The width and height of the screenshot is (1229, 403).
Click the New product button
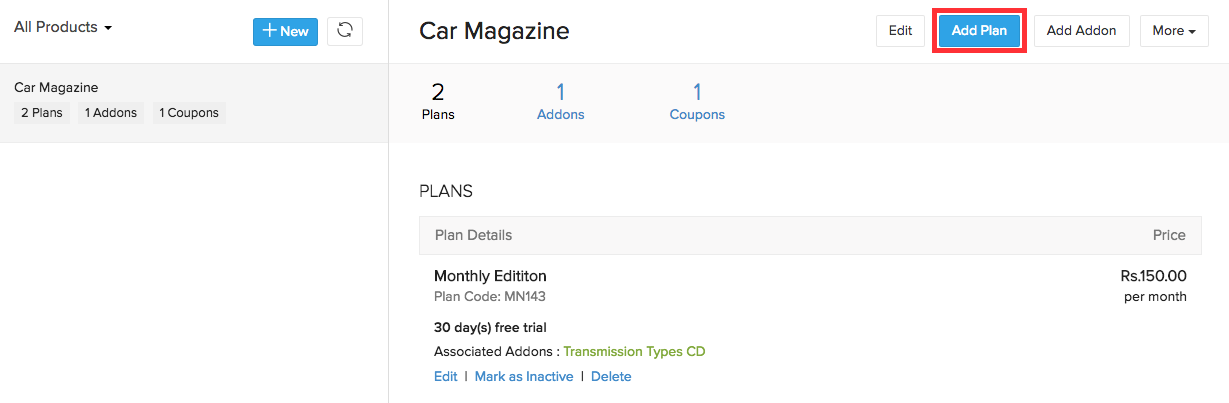[285, 31]
